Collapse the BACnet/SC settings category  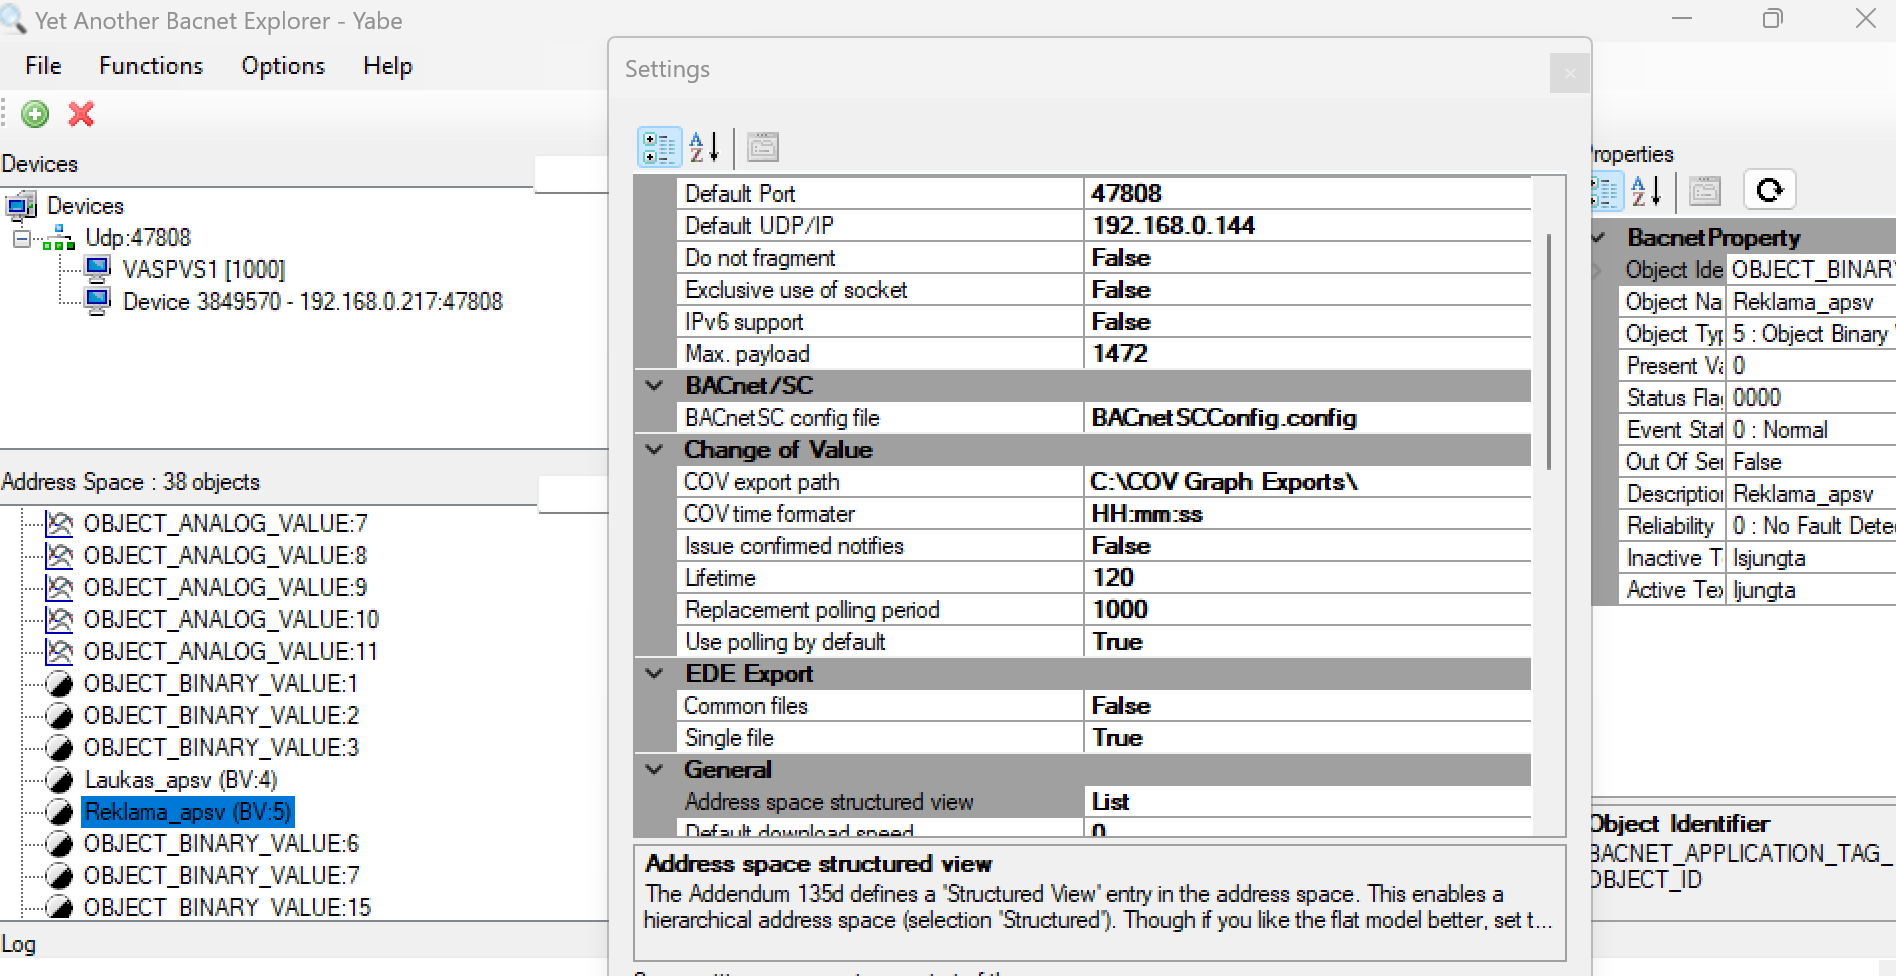pyautogui.click(x=655, y=386)
